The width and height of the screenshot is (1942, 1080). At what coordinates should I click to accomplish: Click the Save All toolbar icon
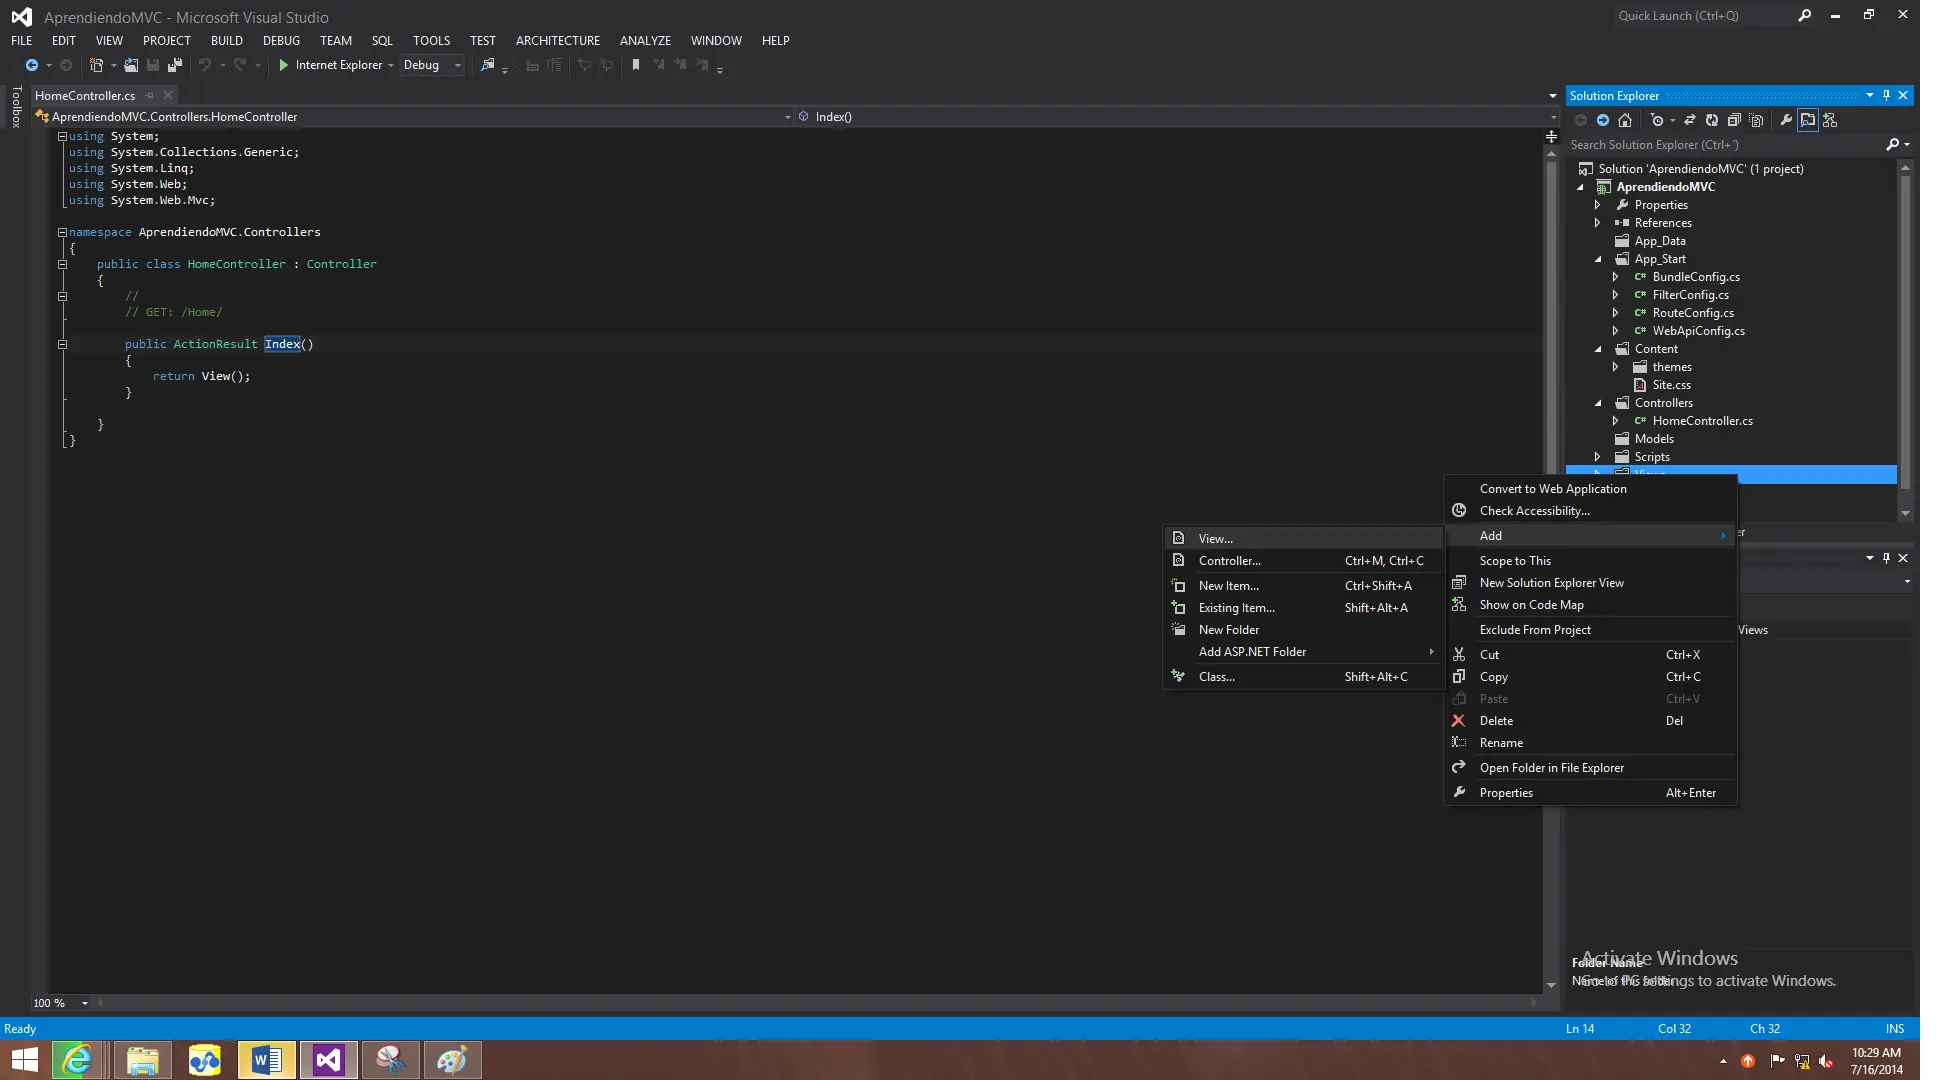tap(175, 65)
